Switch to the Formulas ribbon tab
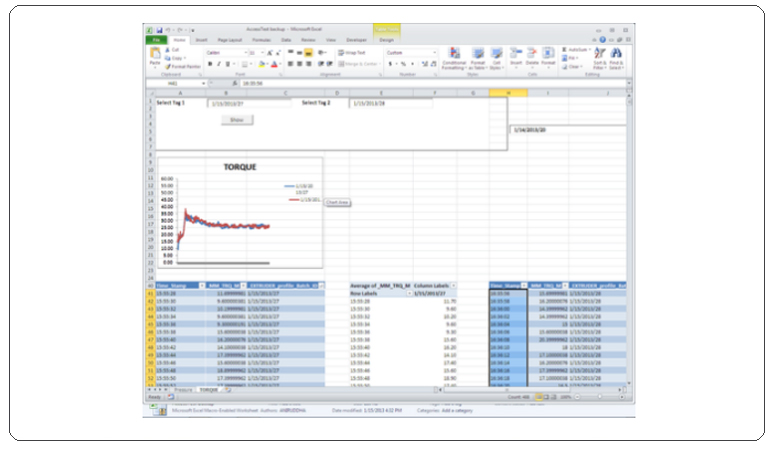 pyautogui.click(x=261, y=40)
